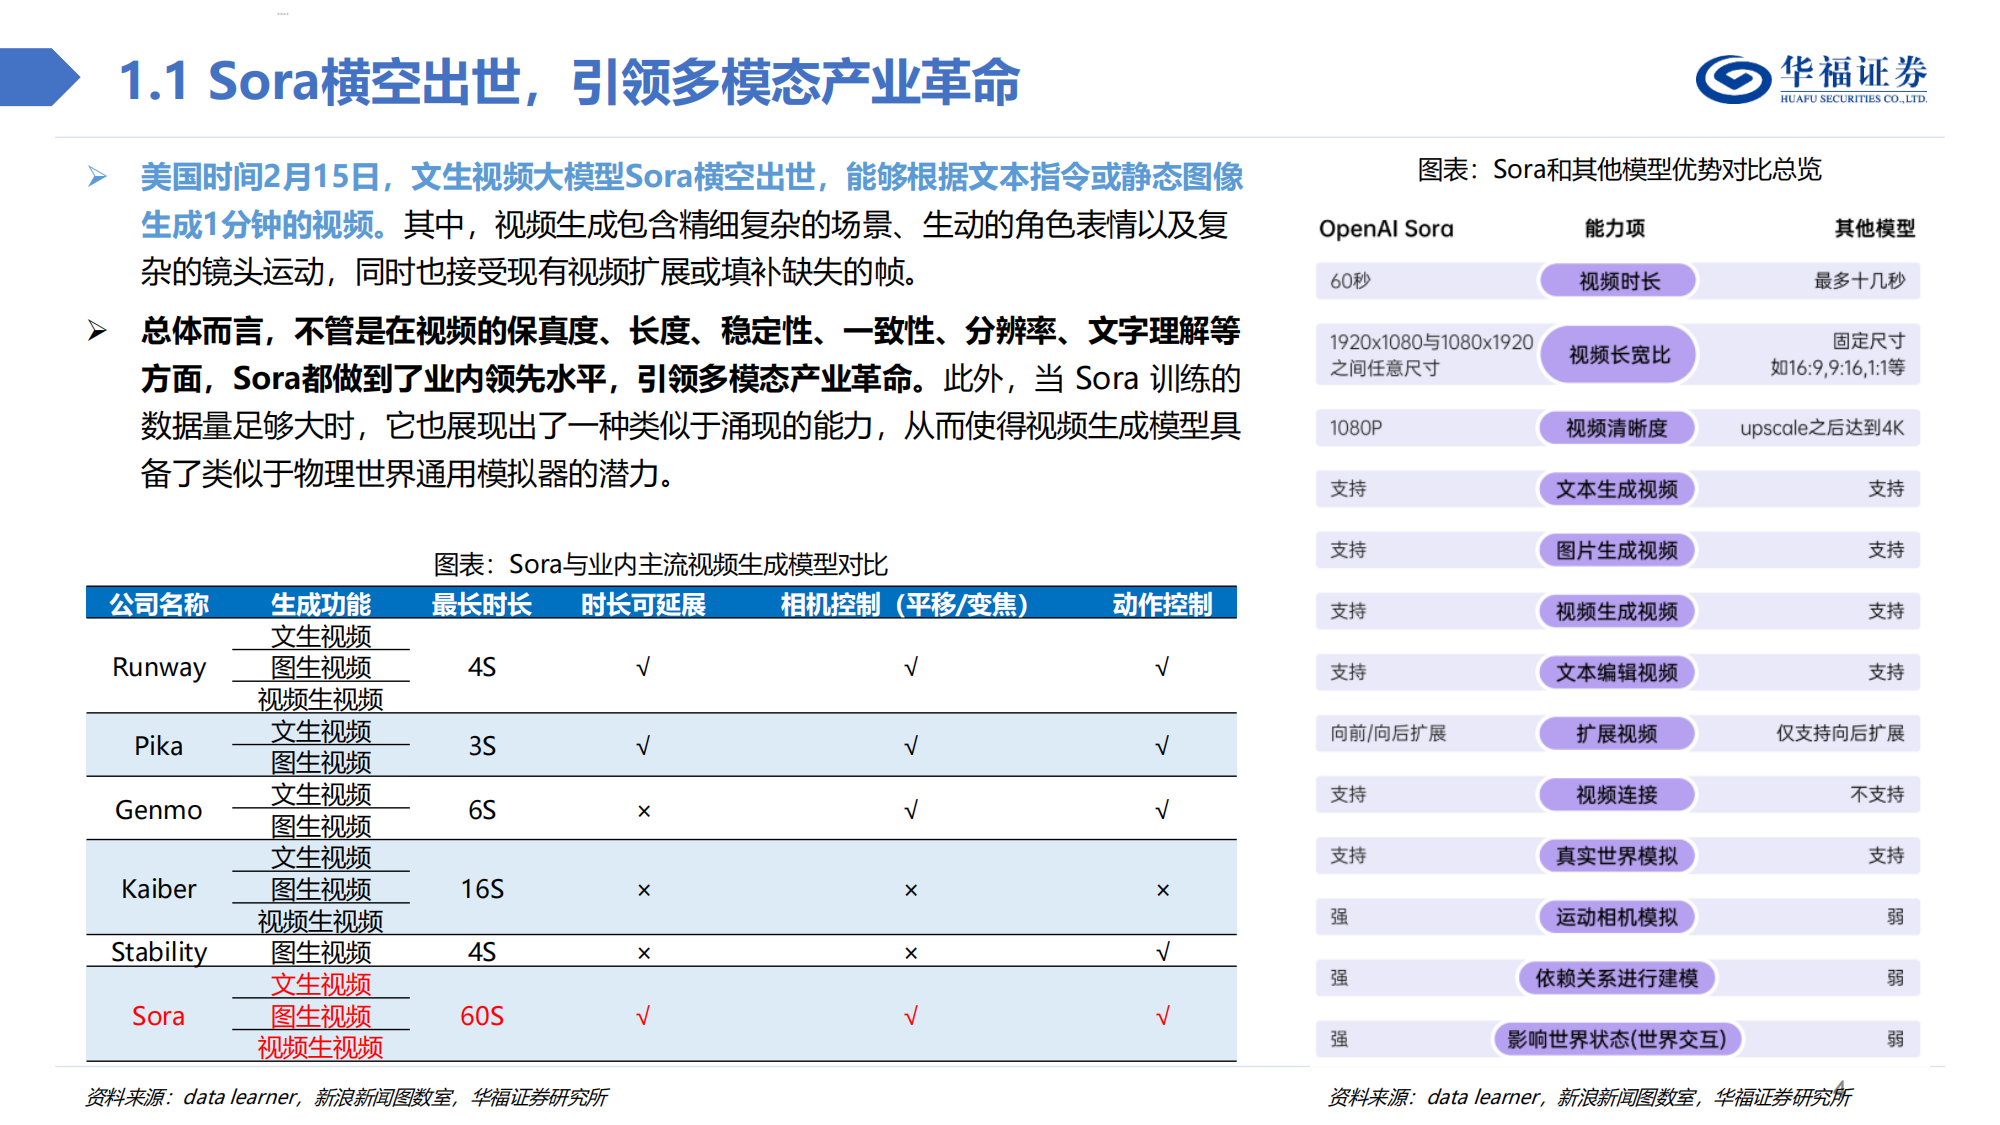This screenshot has width=2000, height=1125.
Task: Select the '影响世界状态(世界交互)' pill
Action: point(1617,1038)
